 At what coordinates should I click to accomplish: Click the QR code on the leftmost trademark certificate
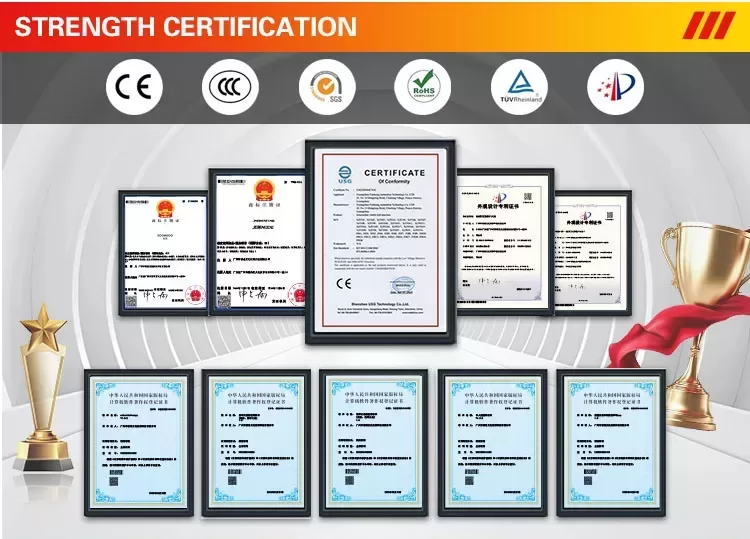click(x=131, y=301)
